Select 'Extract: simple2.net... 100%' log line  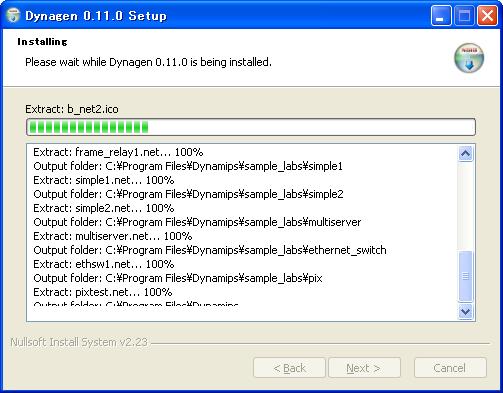[104, 208]
